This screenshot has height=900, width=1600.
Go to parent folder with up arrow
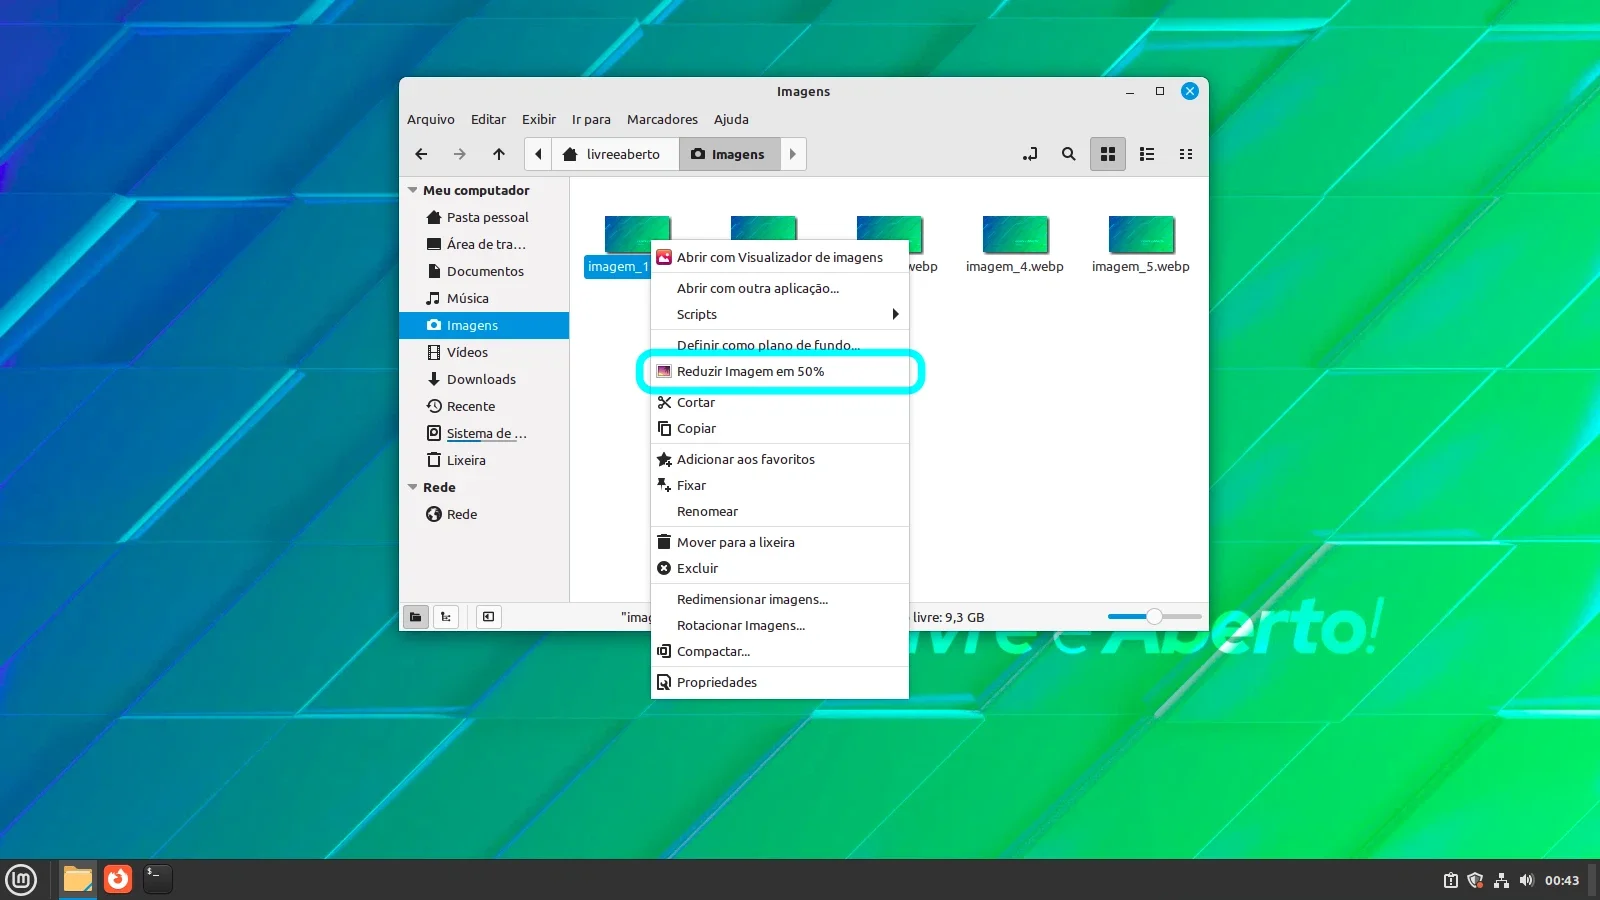coord(499,154)
